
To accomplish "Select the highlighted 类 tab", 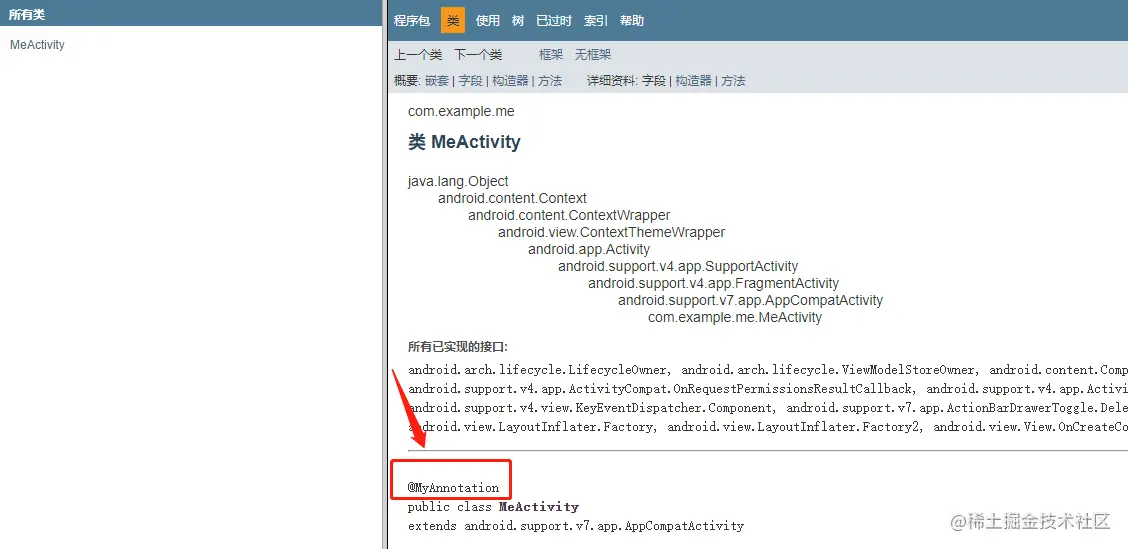I will 453,21.
